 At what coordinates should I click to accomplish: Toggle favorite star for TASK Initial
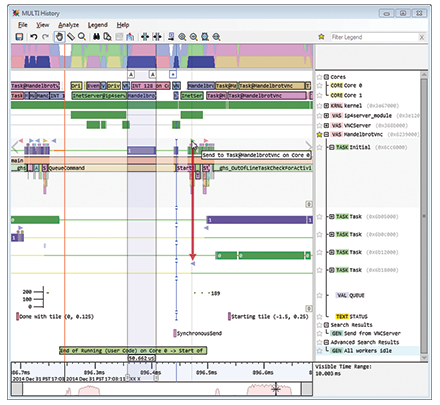(319, 147)
